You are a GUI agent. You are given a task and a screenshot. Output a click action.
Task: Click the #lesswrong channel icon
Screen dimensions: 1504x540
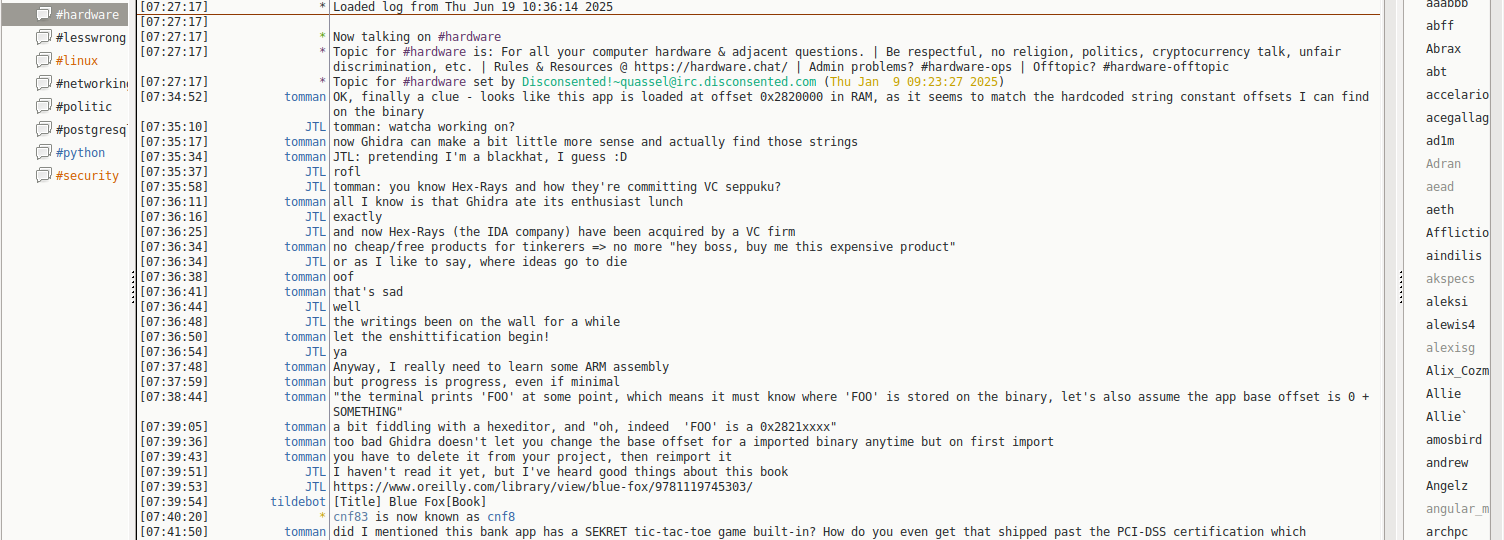click(44, 38)
